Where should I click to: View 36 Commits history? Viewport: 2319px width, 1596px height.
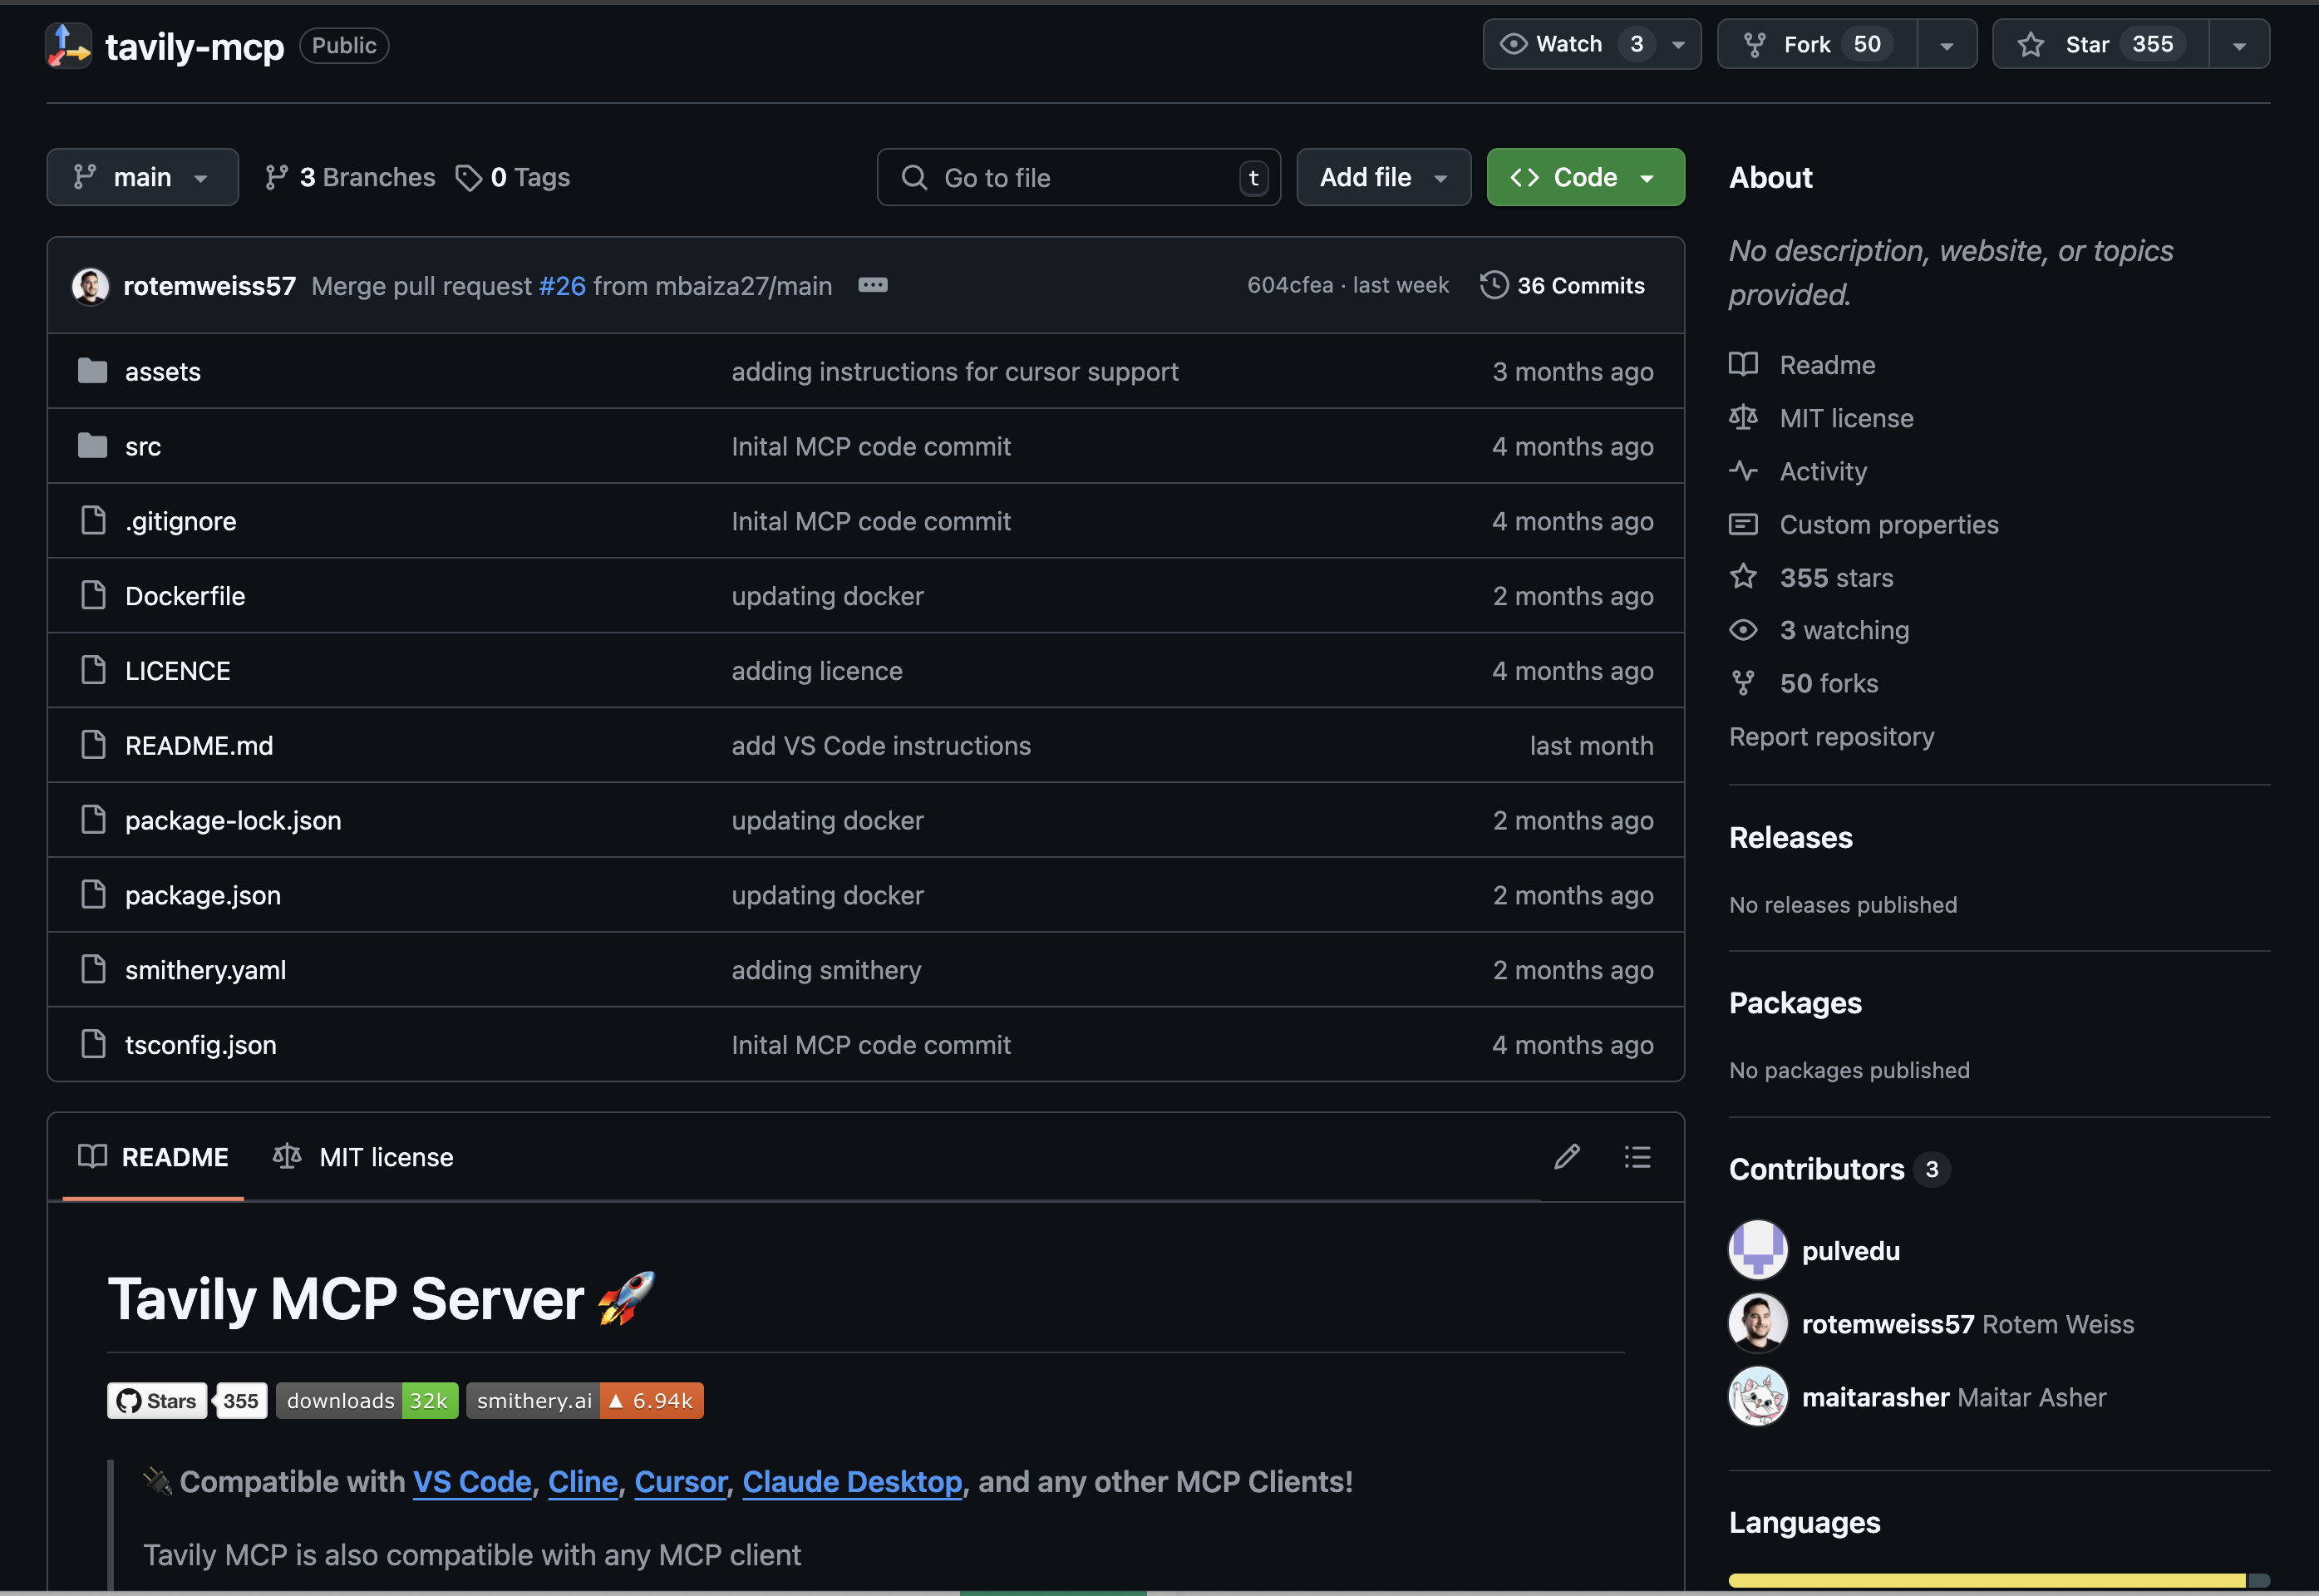pos(1563,285)
